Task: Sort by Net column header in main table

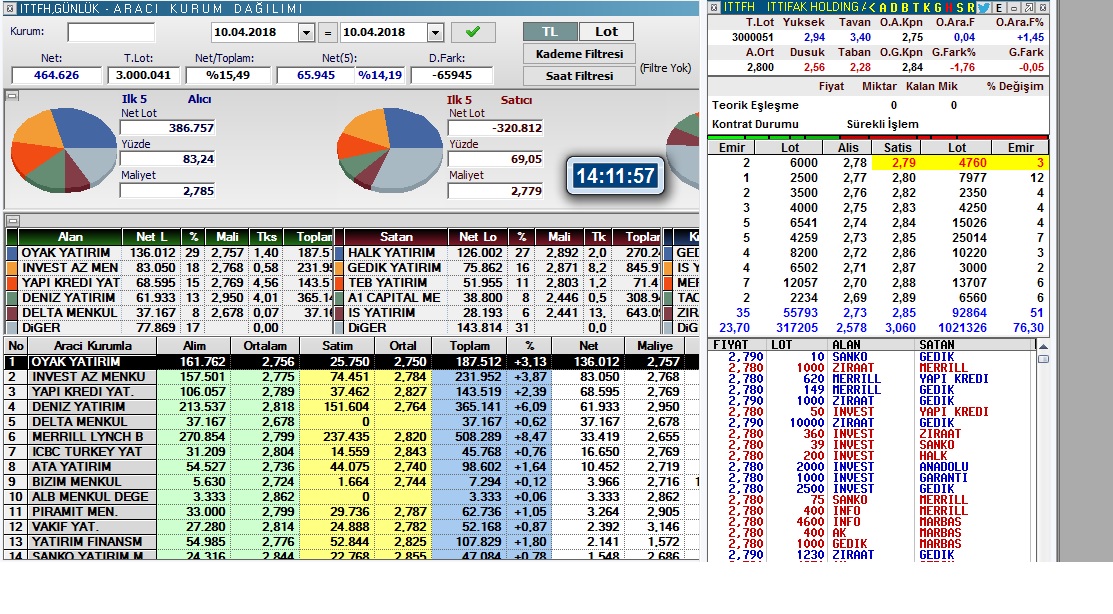Action: click(588, 346)
